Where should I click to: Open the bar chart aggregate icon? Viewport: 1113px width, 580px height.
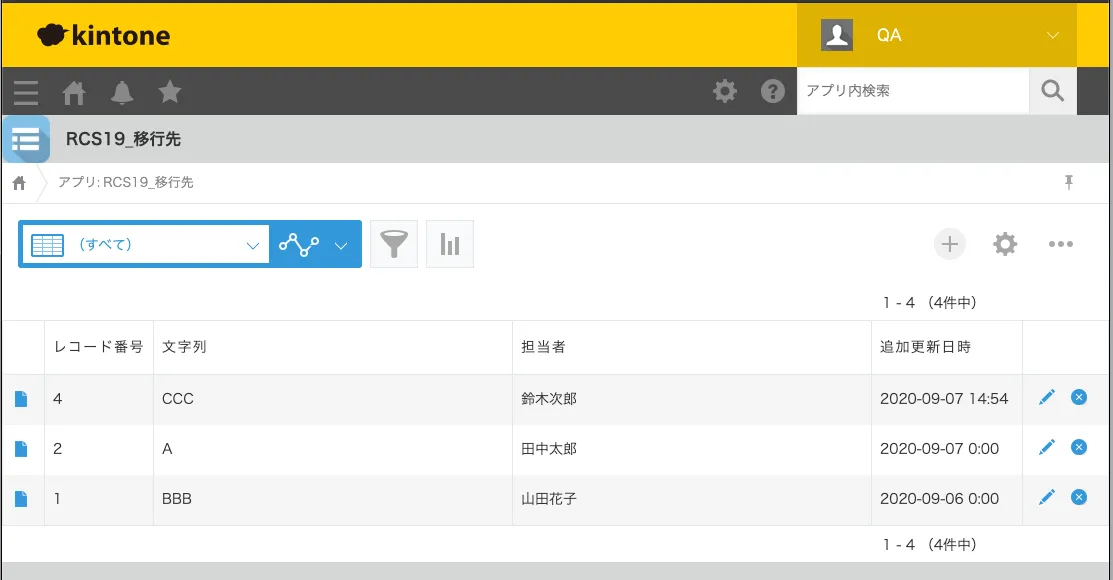click(450, 244)
